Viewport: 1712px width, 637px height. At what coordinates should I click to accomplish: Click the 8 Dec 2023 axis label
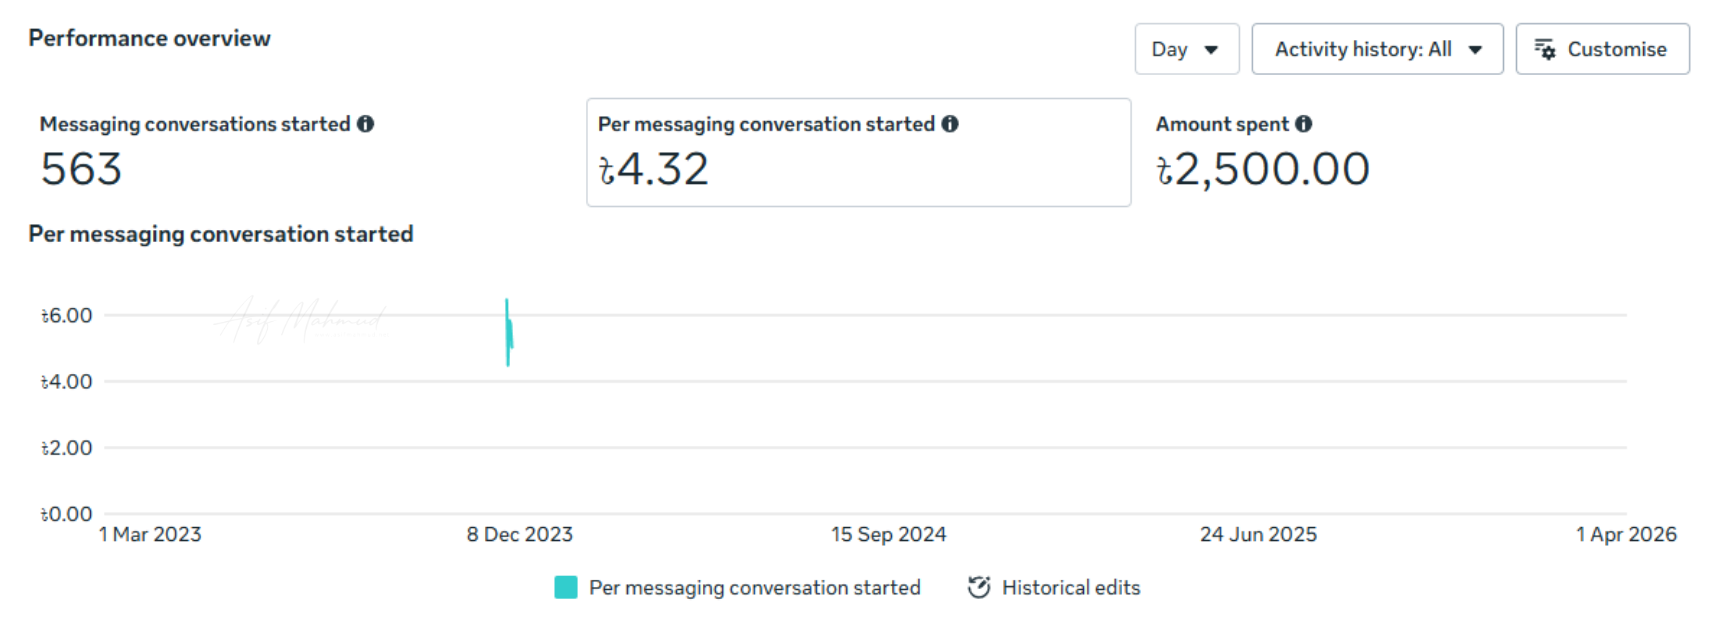pyautogui.click(x=519, y=535)
